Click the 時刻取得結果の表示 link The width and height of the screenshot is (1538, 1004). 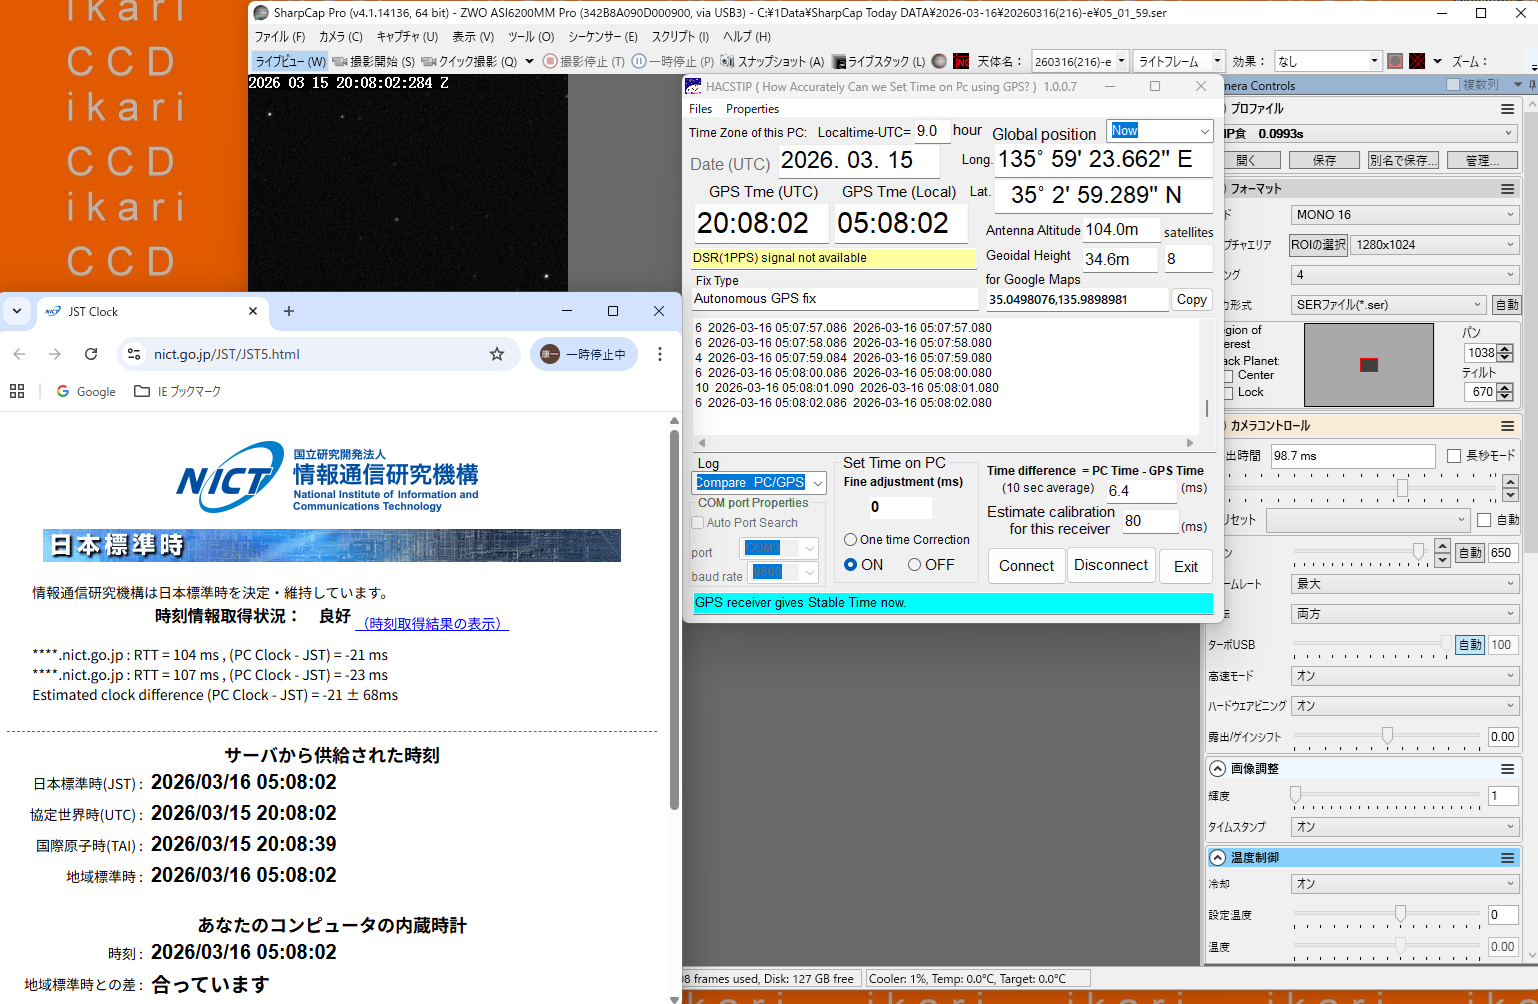coord(434,624)
